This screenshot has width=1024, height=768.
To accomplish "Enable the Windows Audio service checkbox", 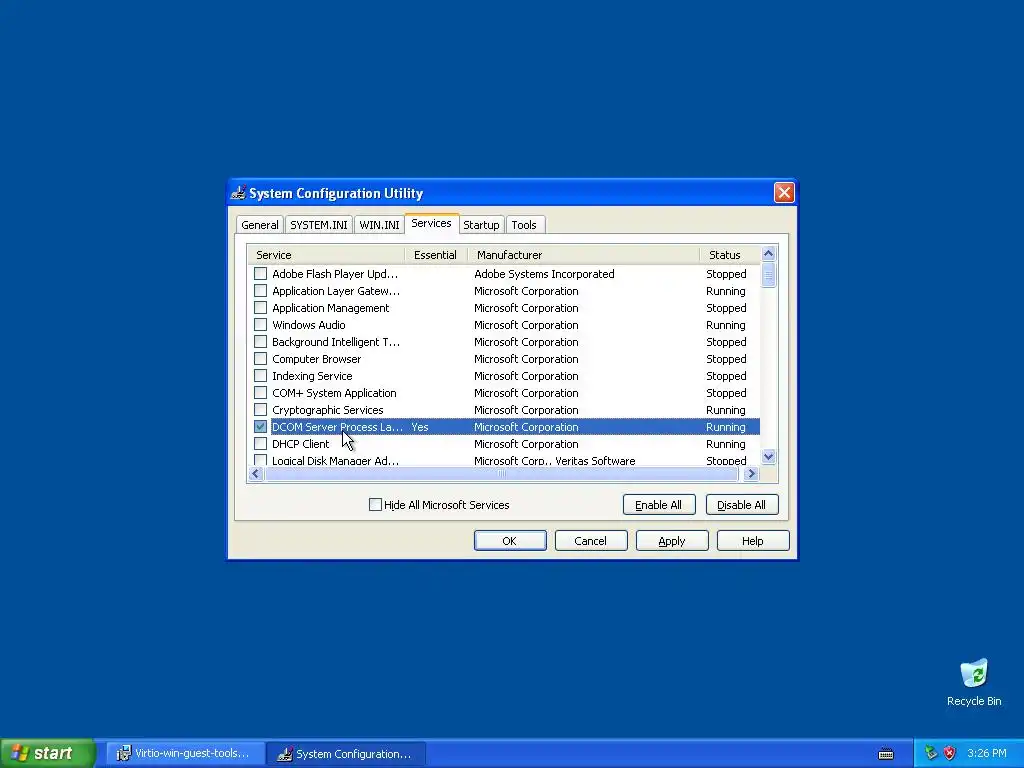I will tap(261, 325).
